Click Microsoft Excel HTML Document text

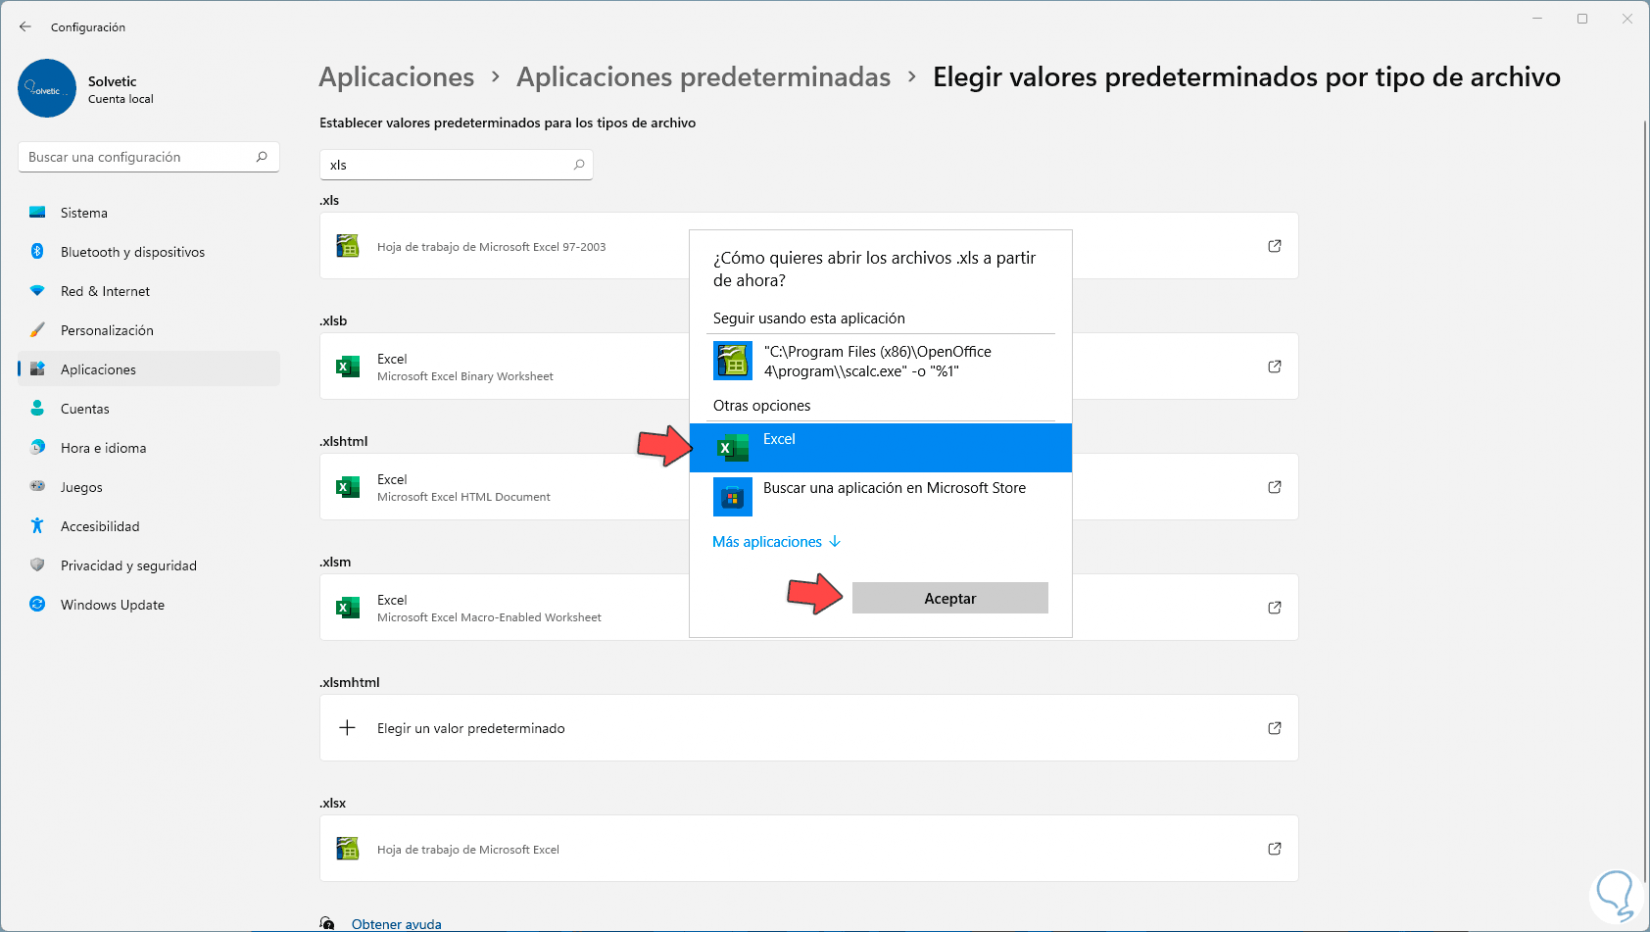[463, 497]
